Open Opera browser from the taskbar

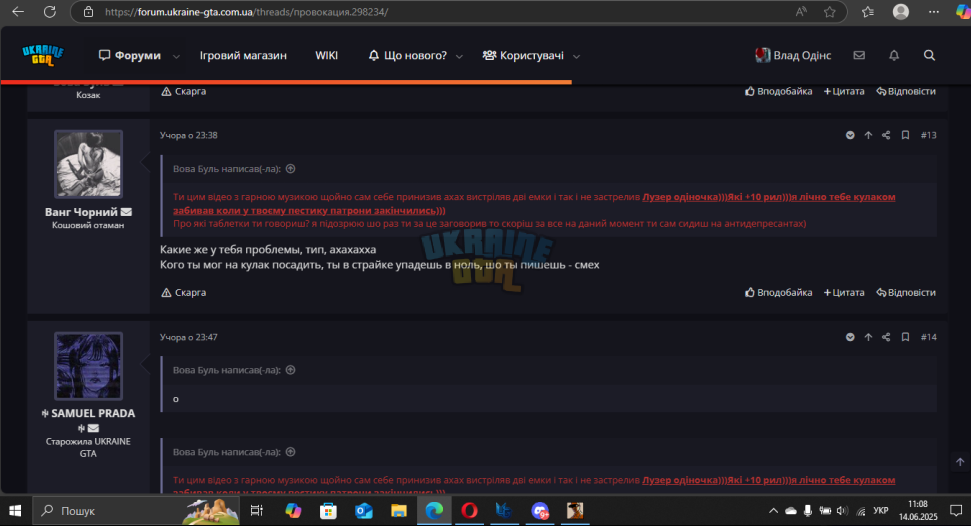coord(469,511)
